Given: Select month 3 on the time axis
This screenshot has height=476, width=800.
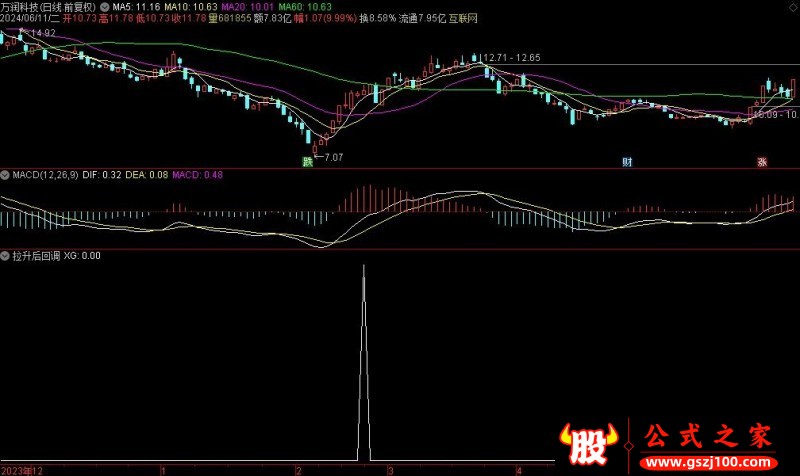Looking at the screenshot, I should click(391, 469).
